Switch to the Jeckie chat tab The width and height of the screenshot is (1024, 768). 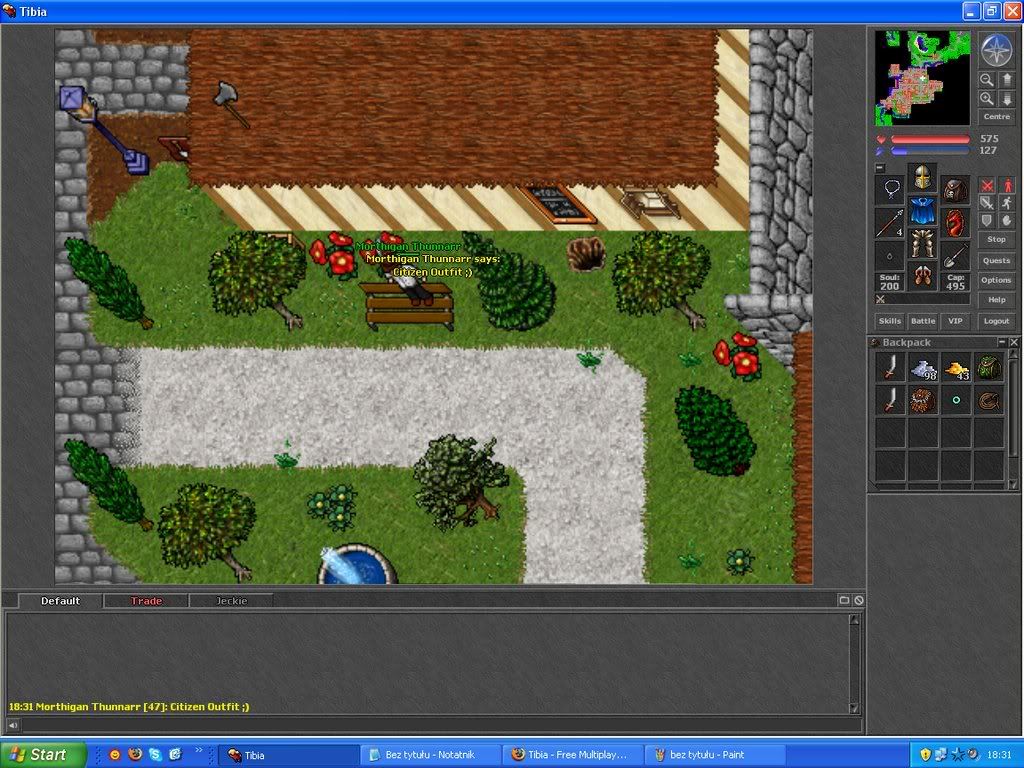coord(232,601)
